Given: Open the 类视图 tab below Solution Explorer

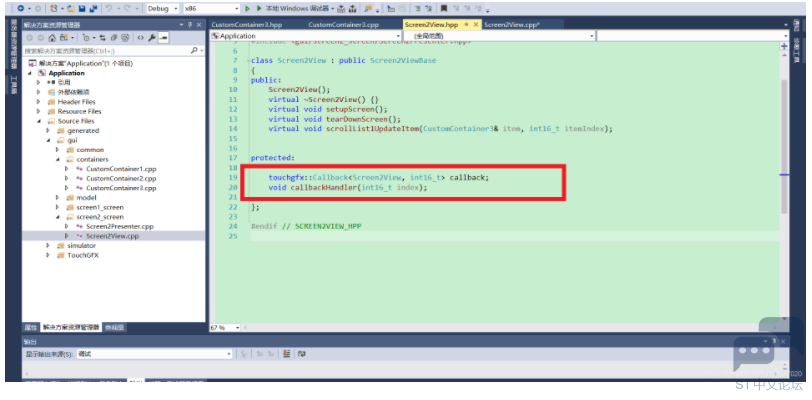Looking at the screenshot, I should click(113, 327).
